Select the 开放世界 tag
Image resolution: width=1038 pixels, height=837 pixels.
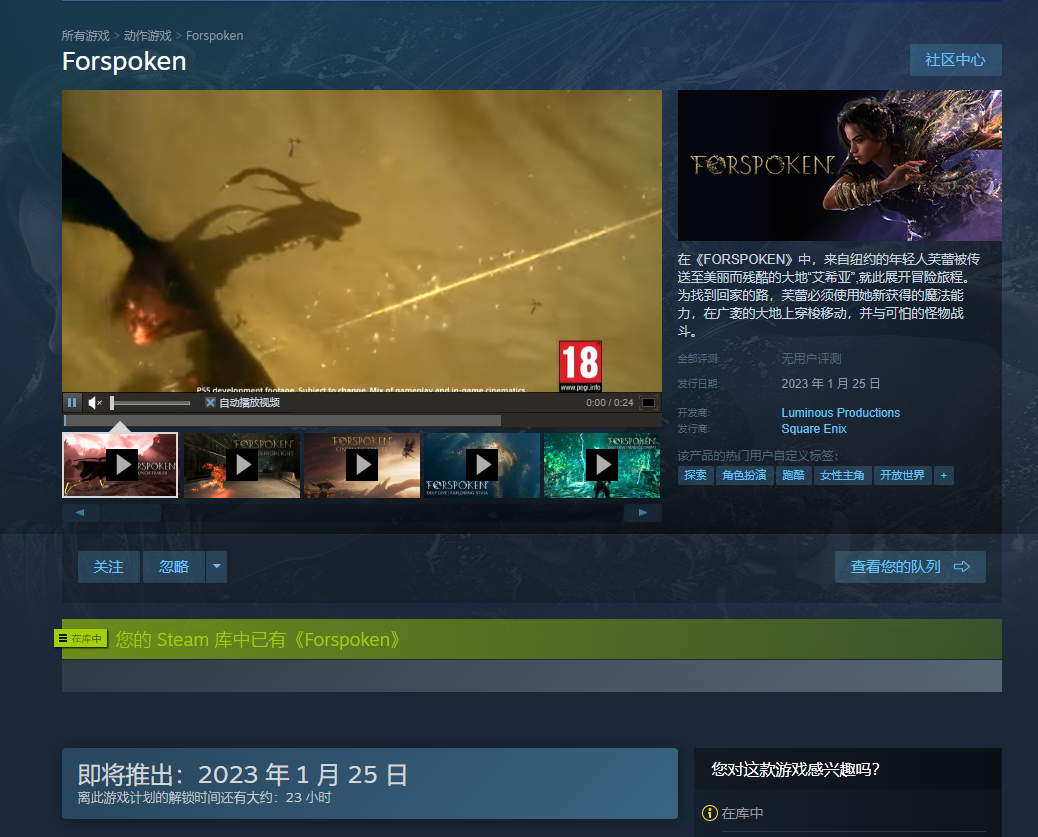(902, 475)
